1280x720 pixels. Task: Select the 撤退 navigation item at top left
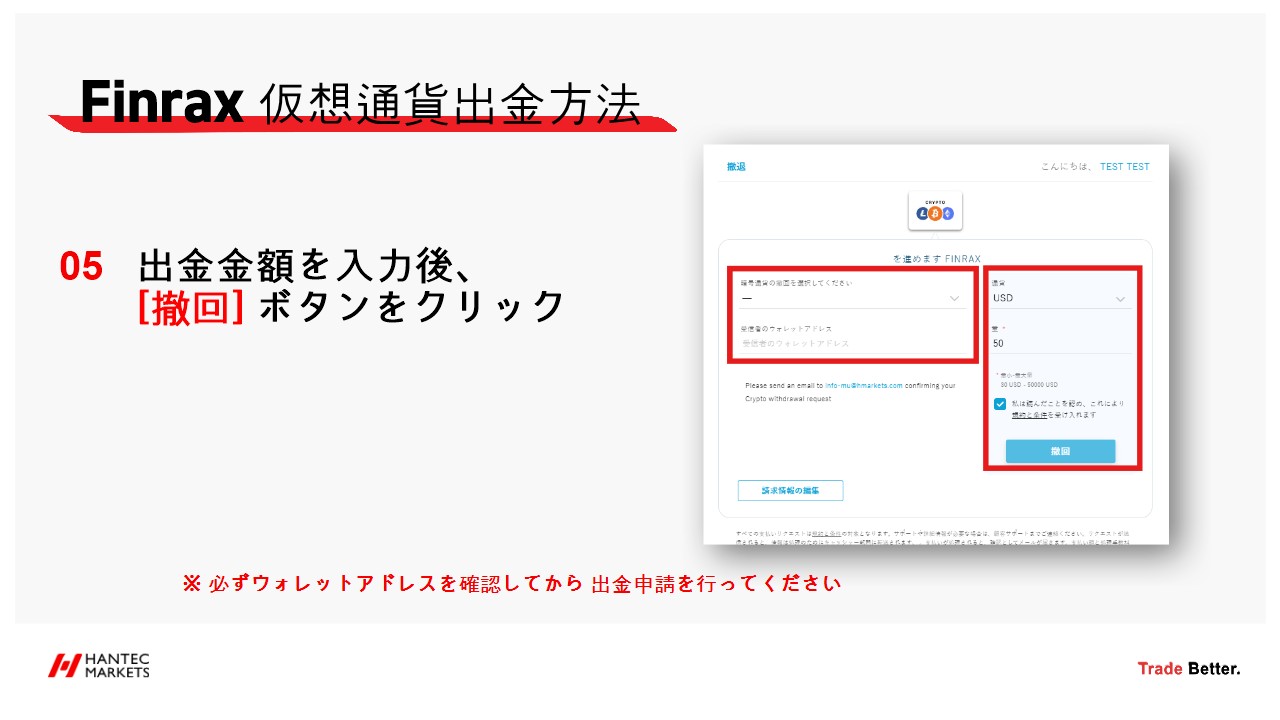737,166
